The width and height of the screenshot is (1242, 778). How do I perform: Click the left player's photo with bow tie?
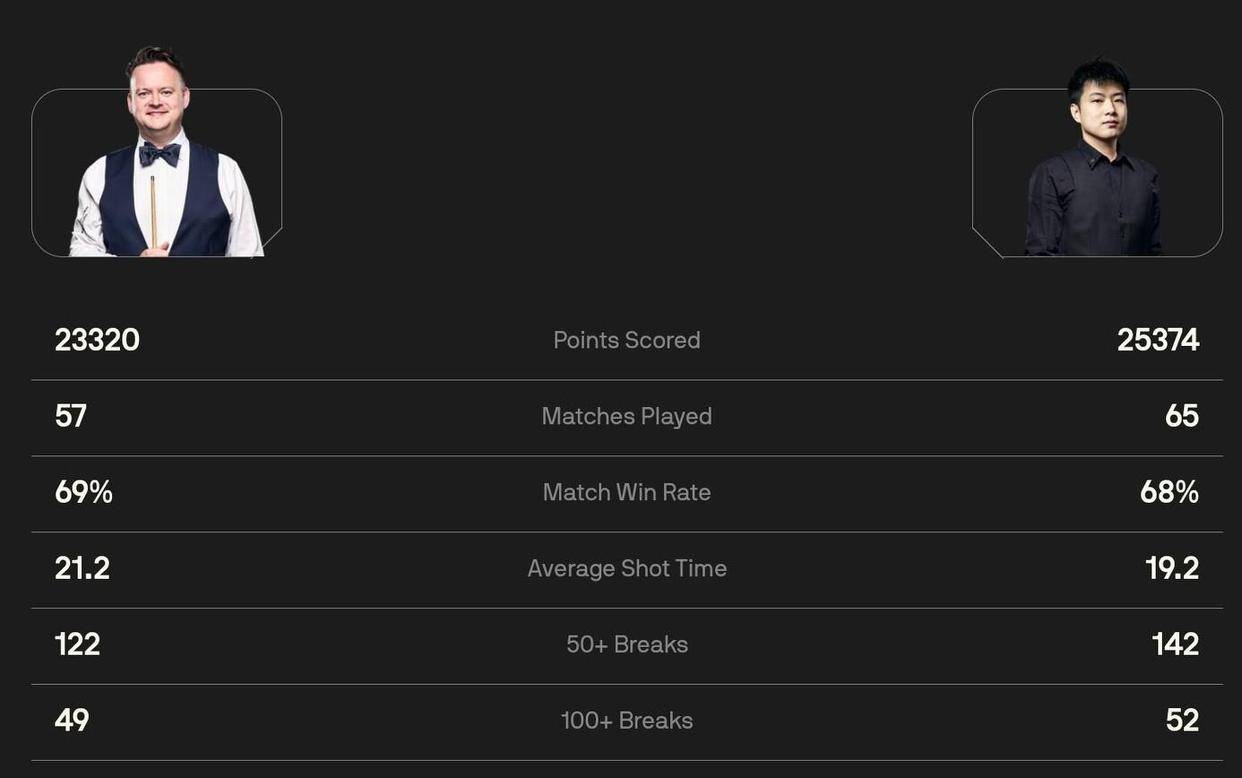[x=160, y=160]
